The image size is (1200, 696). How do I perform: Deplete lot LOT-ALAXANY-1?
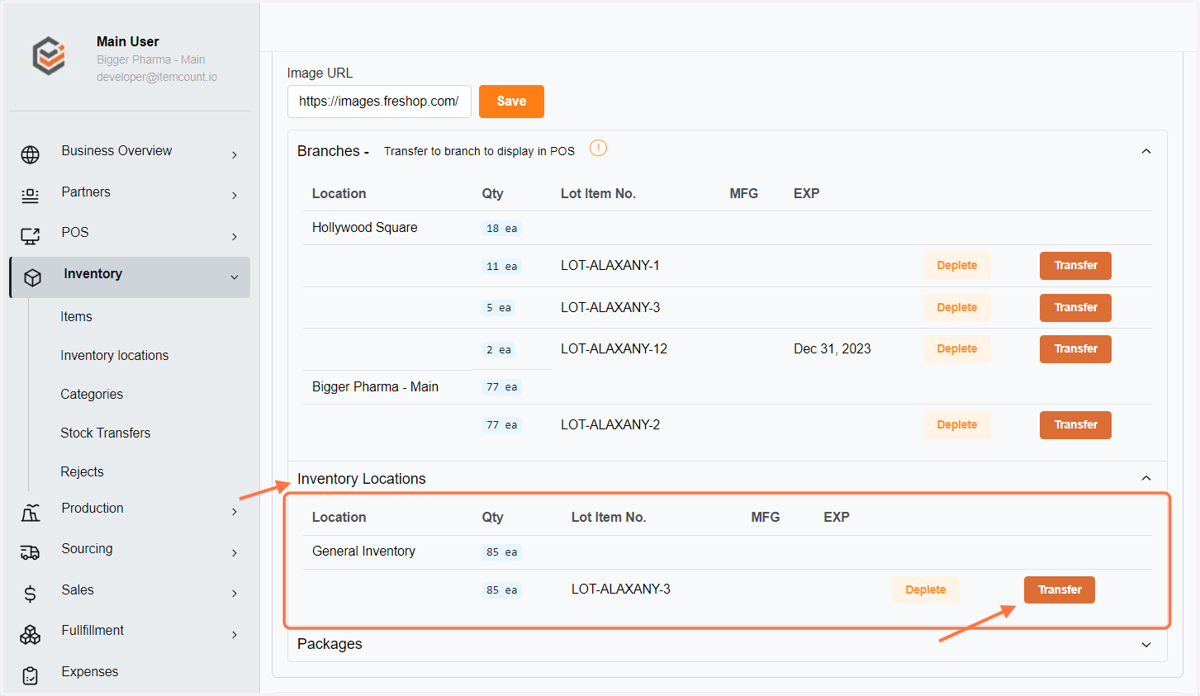(x=956, y=266)
